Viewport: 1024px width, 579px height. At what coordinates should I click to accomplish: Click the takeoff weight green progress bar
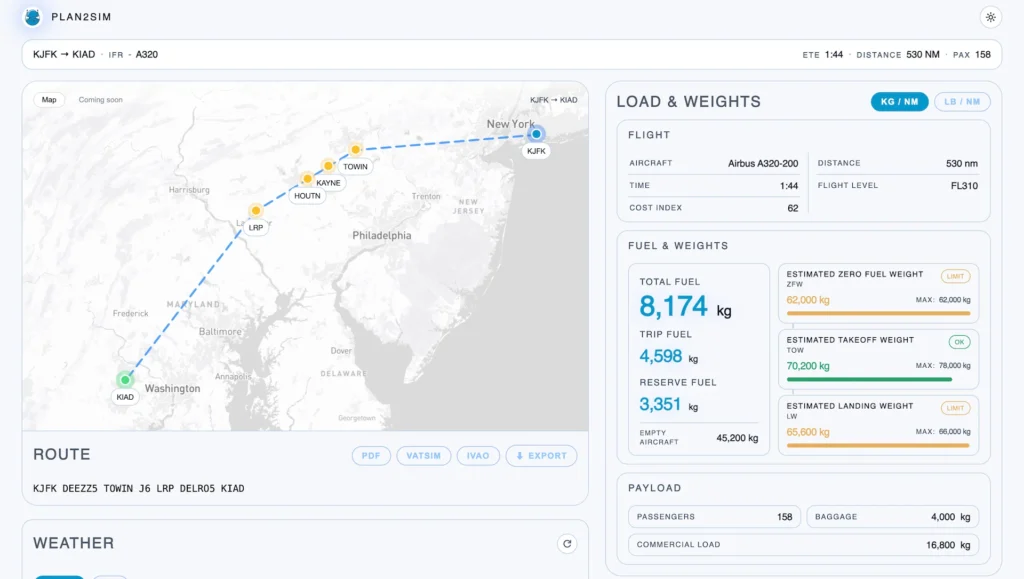(869, 379)
